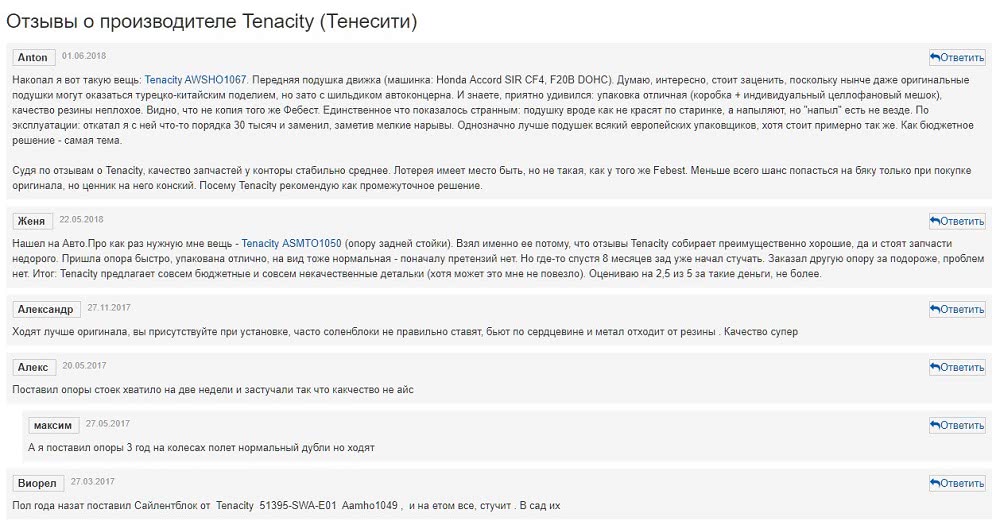1000x521 pixels.
Task: Click the Женя username badge
Action: pos(32,221)
